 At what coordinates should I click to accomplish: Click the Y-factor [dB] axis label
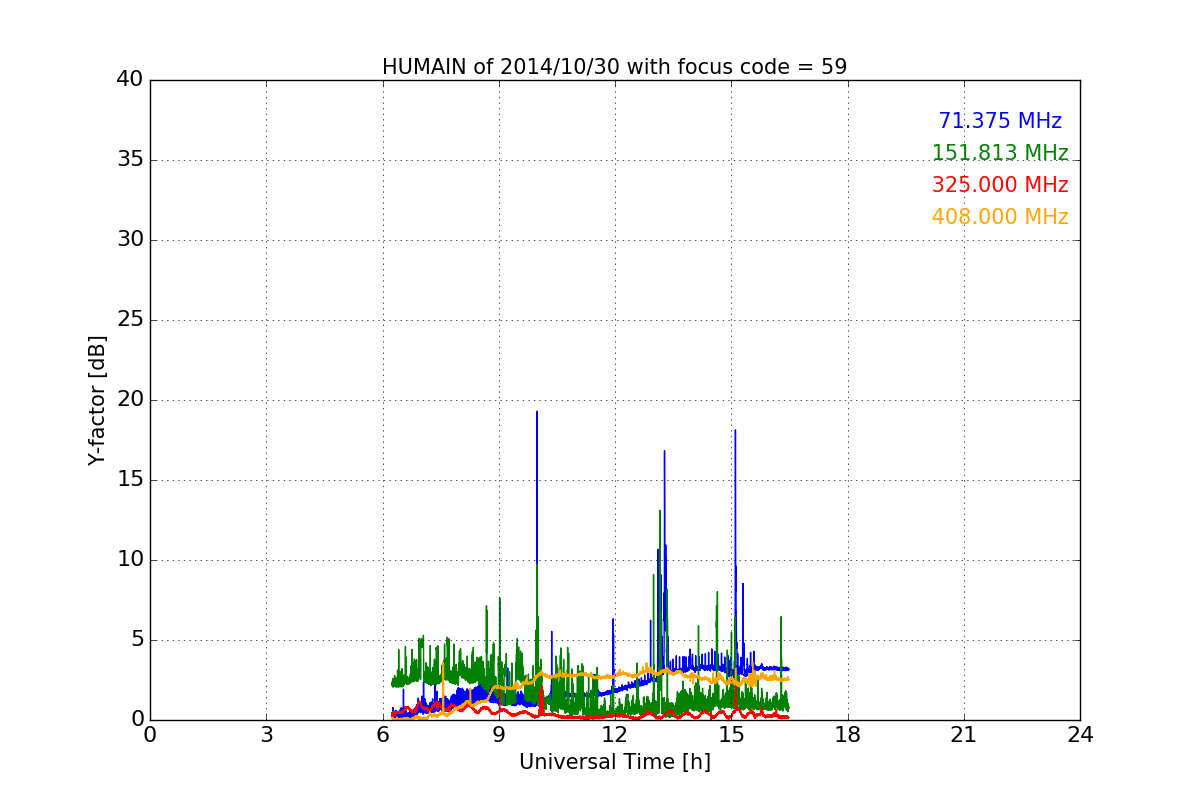tap(97, 400)
